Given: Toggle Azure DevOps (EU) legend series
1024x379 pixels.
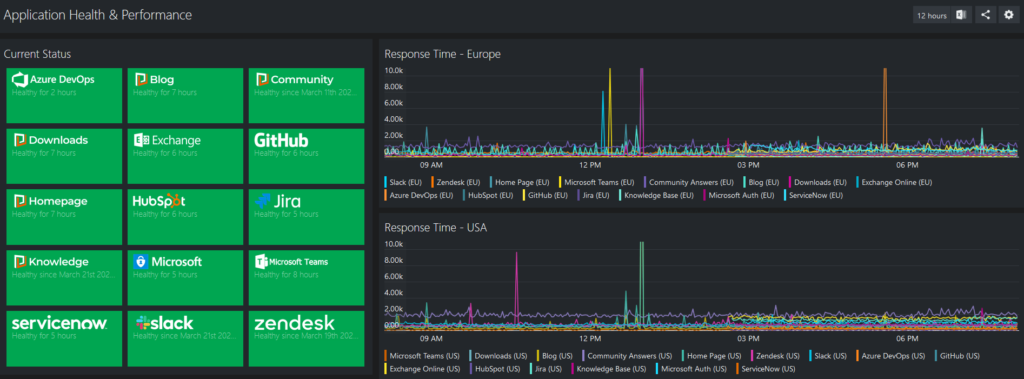Looking at the screenshot, I should coord(419,195).
